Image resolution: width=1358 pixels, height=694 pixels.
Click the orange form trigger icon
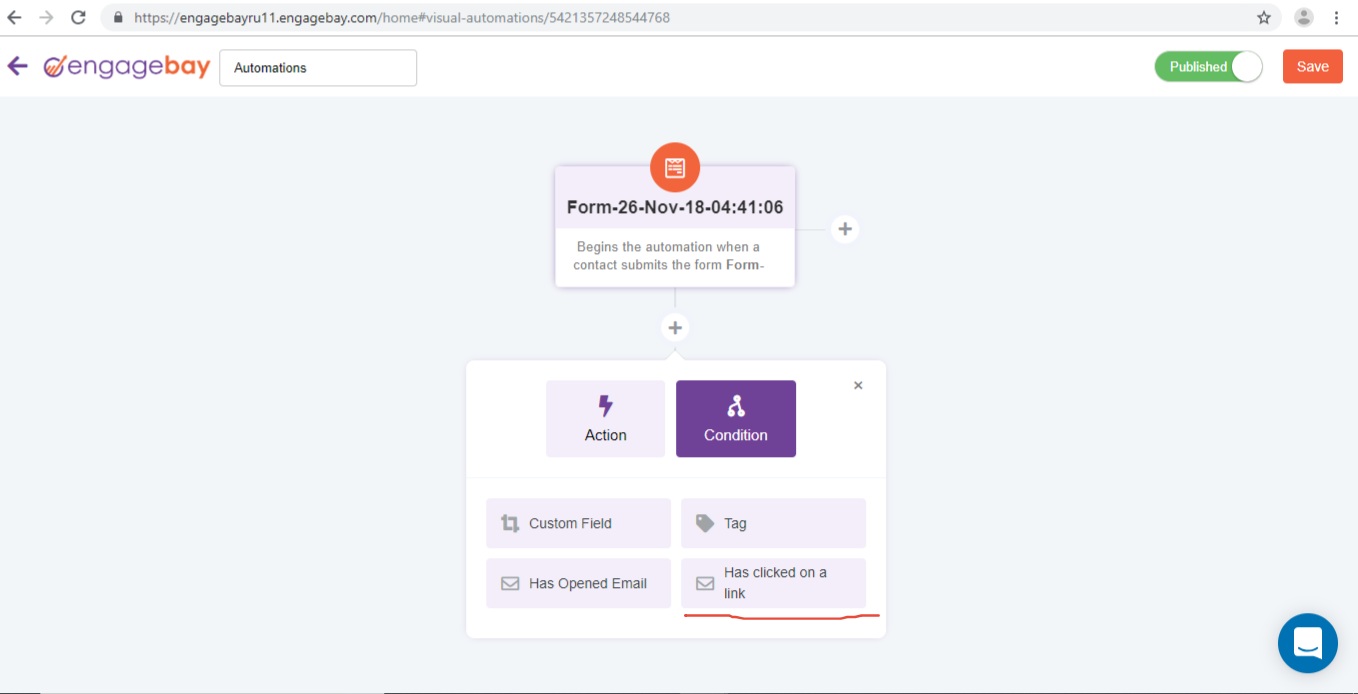pyautogui.click(x=675, y=167)
